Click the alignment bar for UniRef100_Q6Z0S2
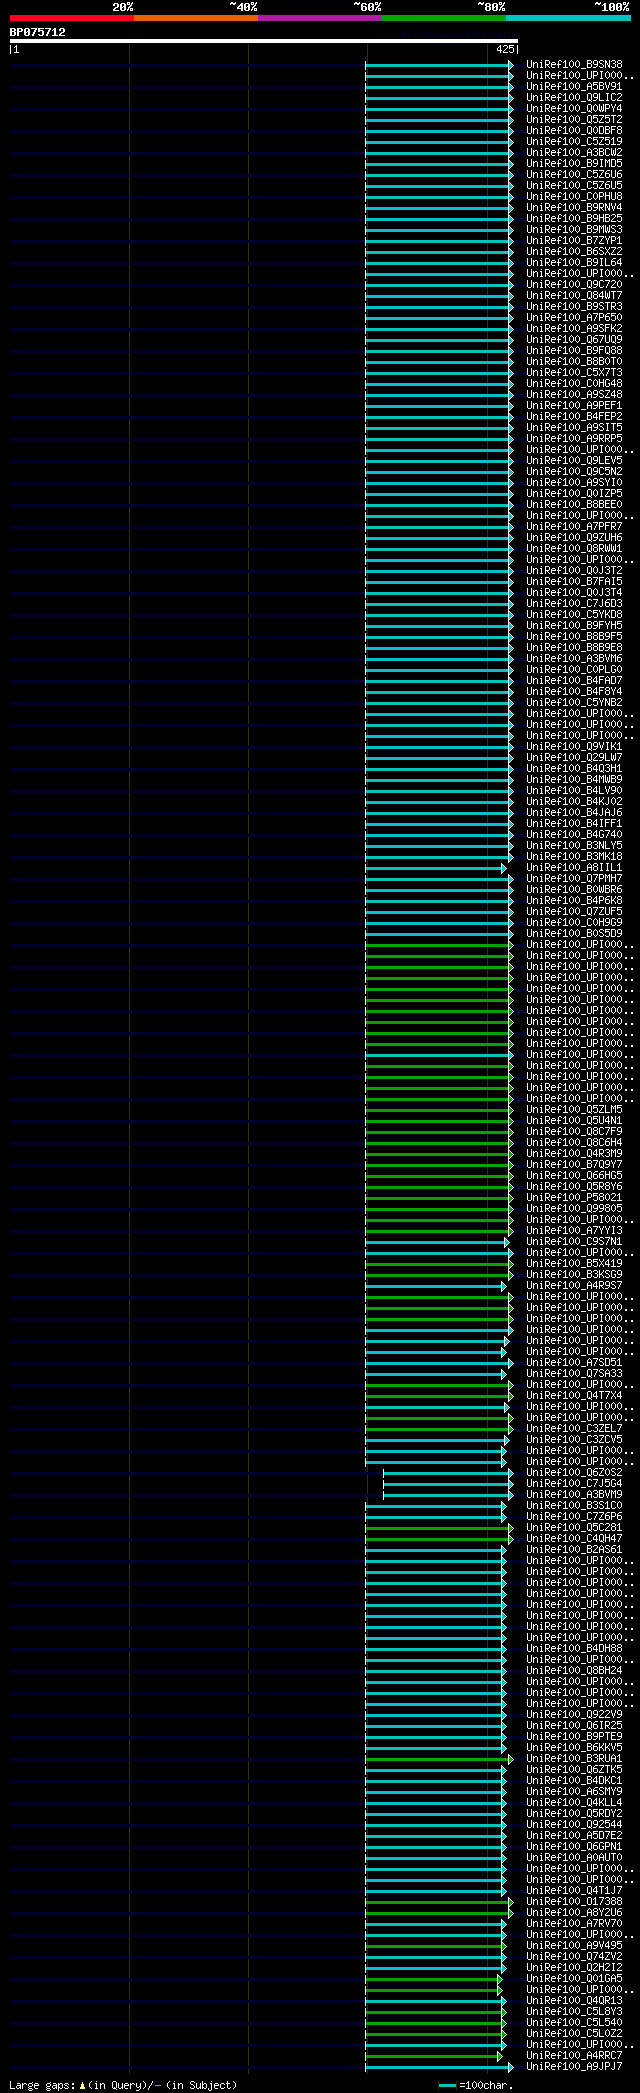Image resolution: width=640 pixels, height=2093 pixels. [x=448, y=1474]
